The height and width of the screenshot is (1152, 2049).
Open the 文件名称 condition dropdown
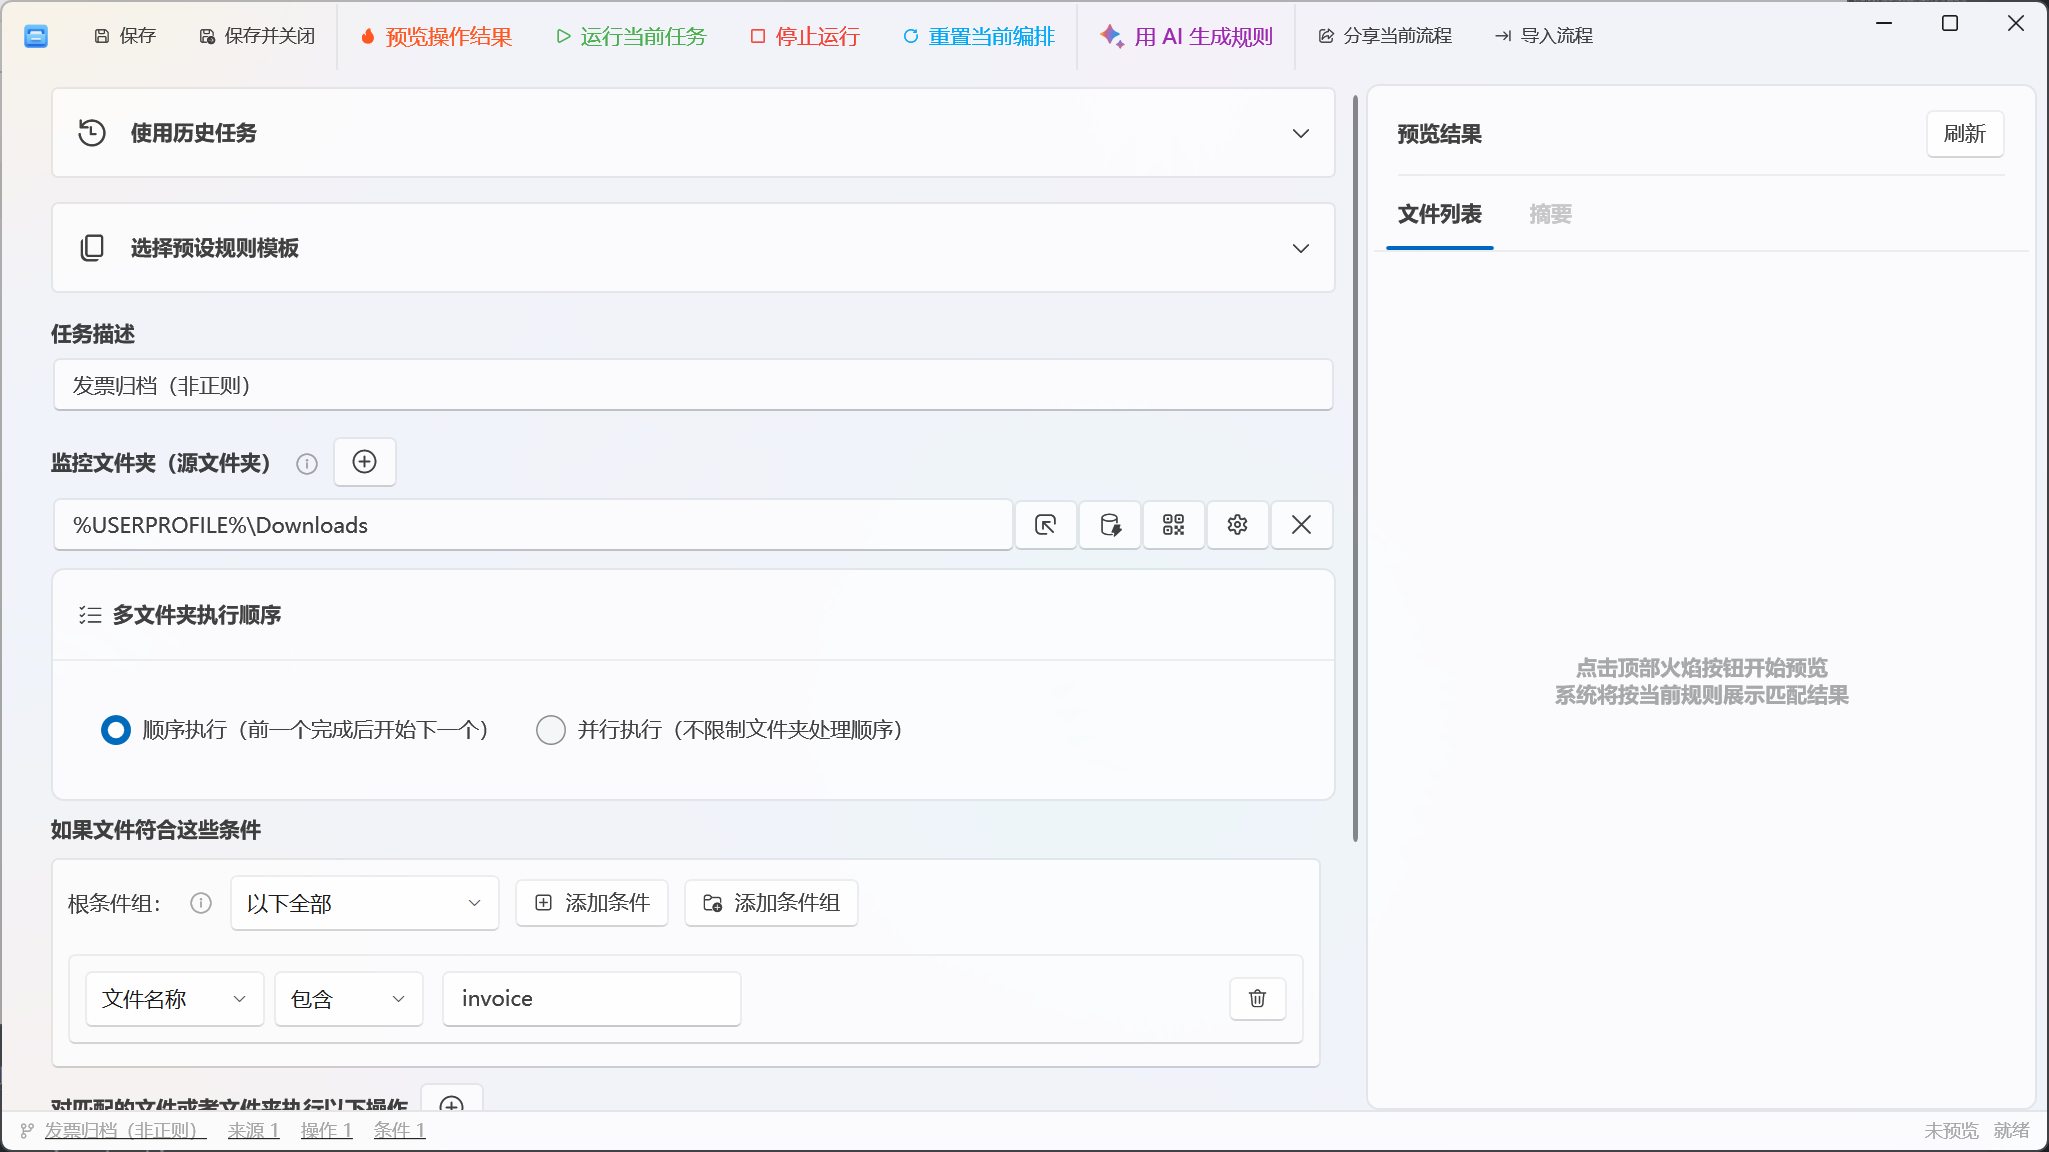click(x=175, y=999)
